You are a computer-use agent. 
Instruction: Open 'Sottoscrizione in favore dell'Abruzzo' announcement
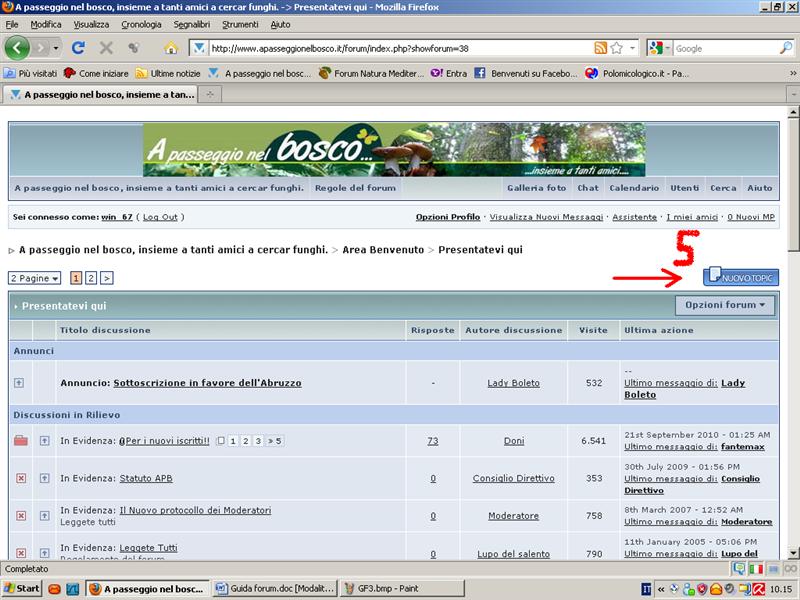click(207, 383)
